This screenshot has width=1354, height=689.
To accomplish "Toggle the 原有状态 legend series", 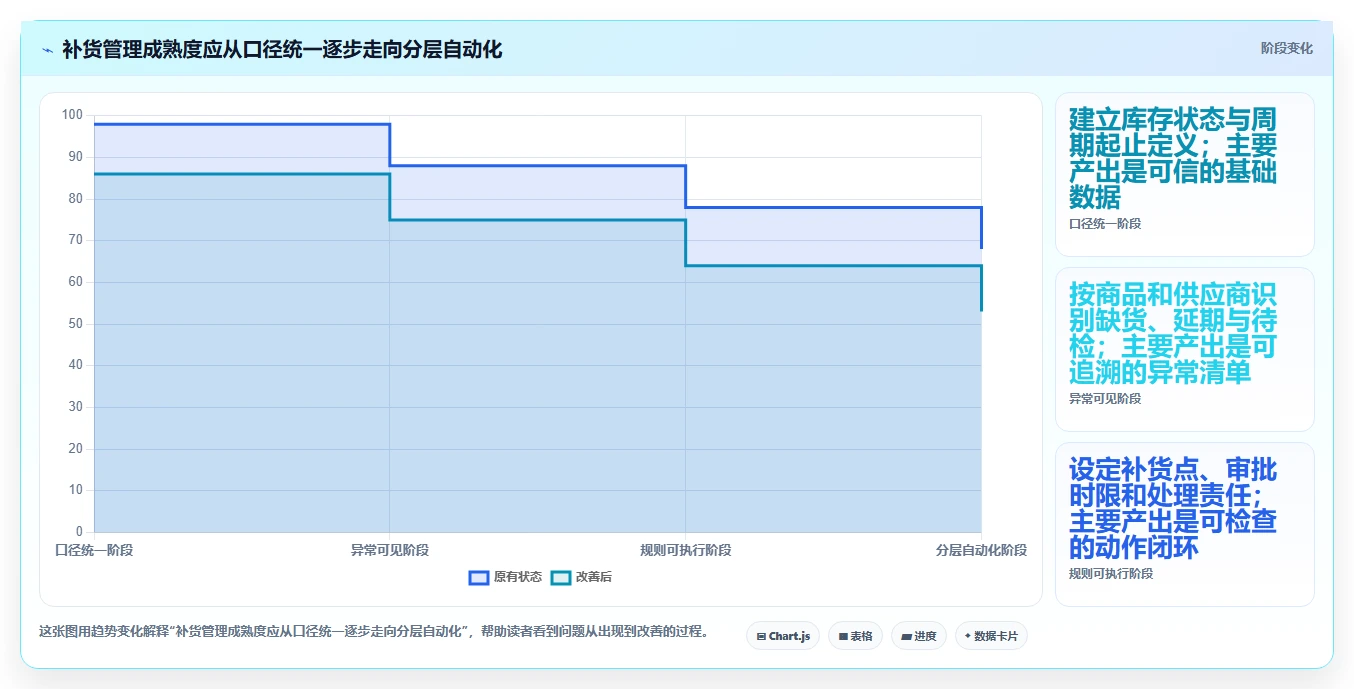I will (506, 577).
